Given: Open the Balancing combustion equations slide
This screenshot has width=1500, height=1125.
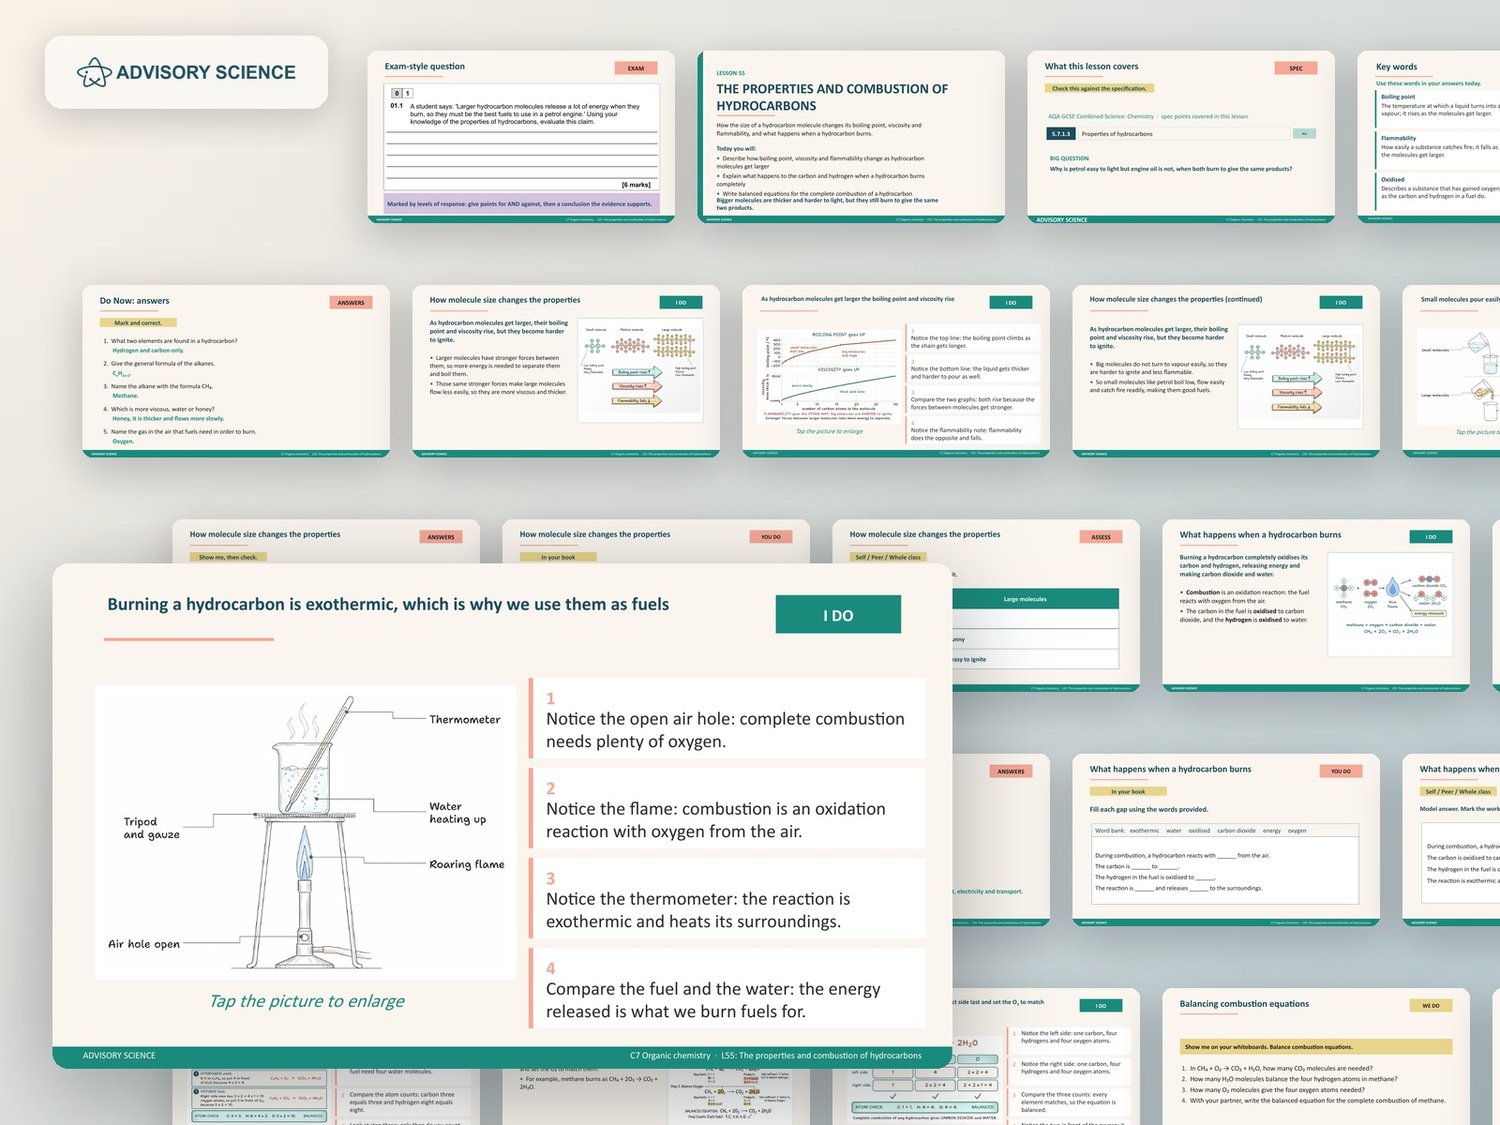Looking at the screenshot, I should pyautogui.click(x=1316, y=1056).
